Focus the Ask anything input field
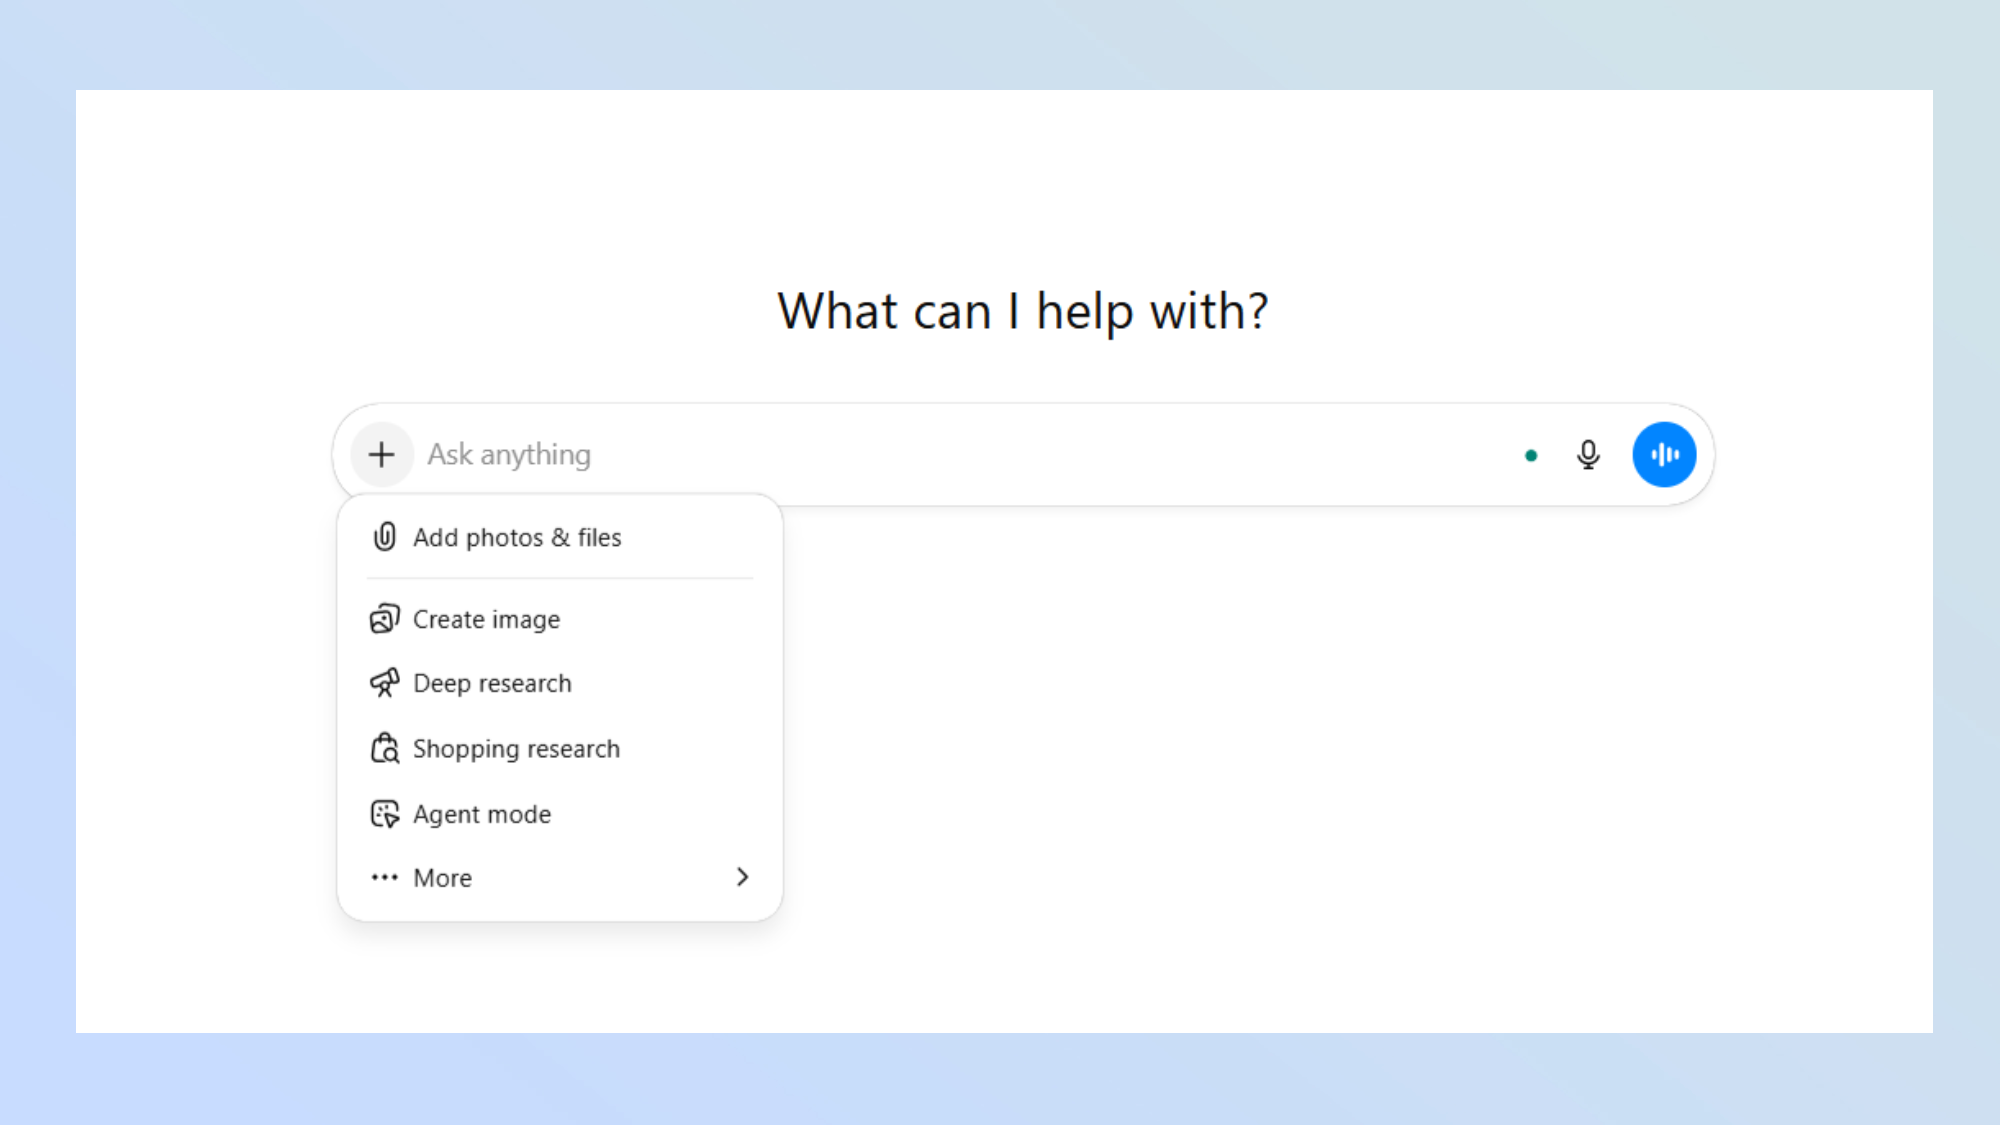 click(510, 455)
